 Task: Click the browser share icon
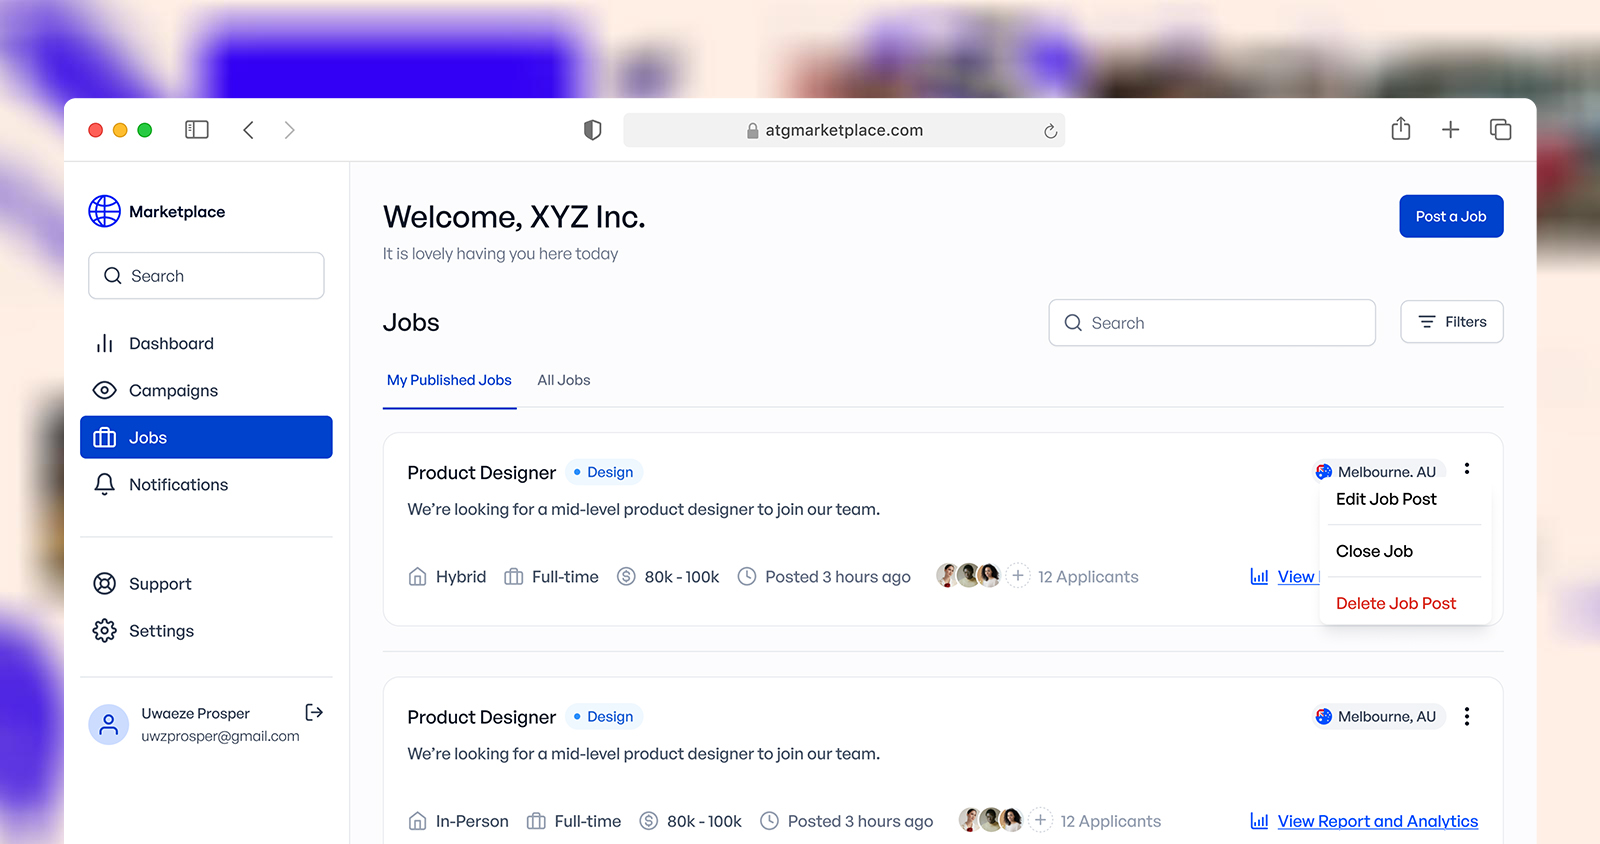coord(1400,129)
